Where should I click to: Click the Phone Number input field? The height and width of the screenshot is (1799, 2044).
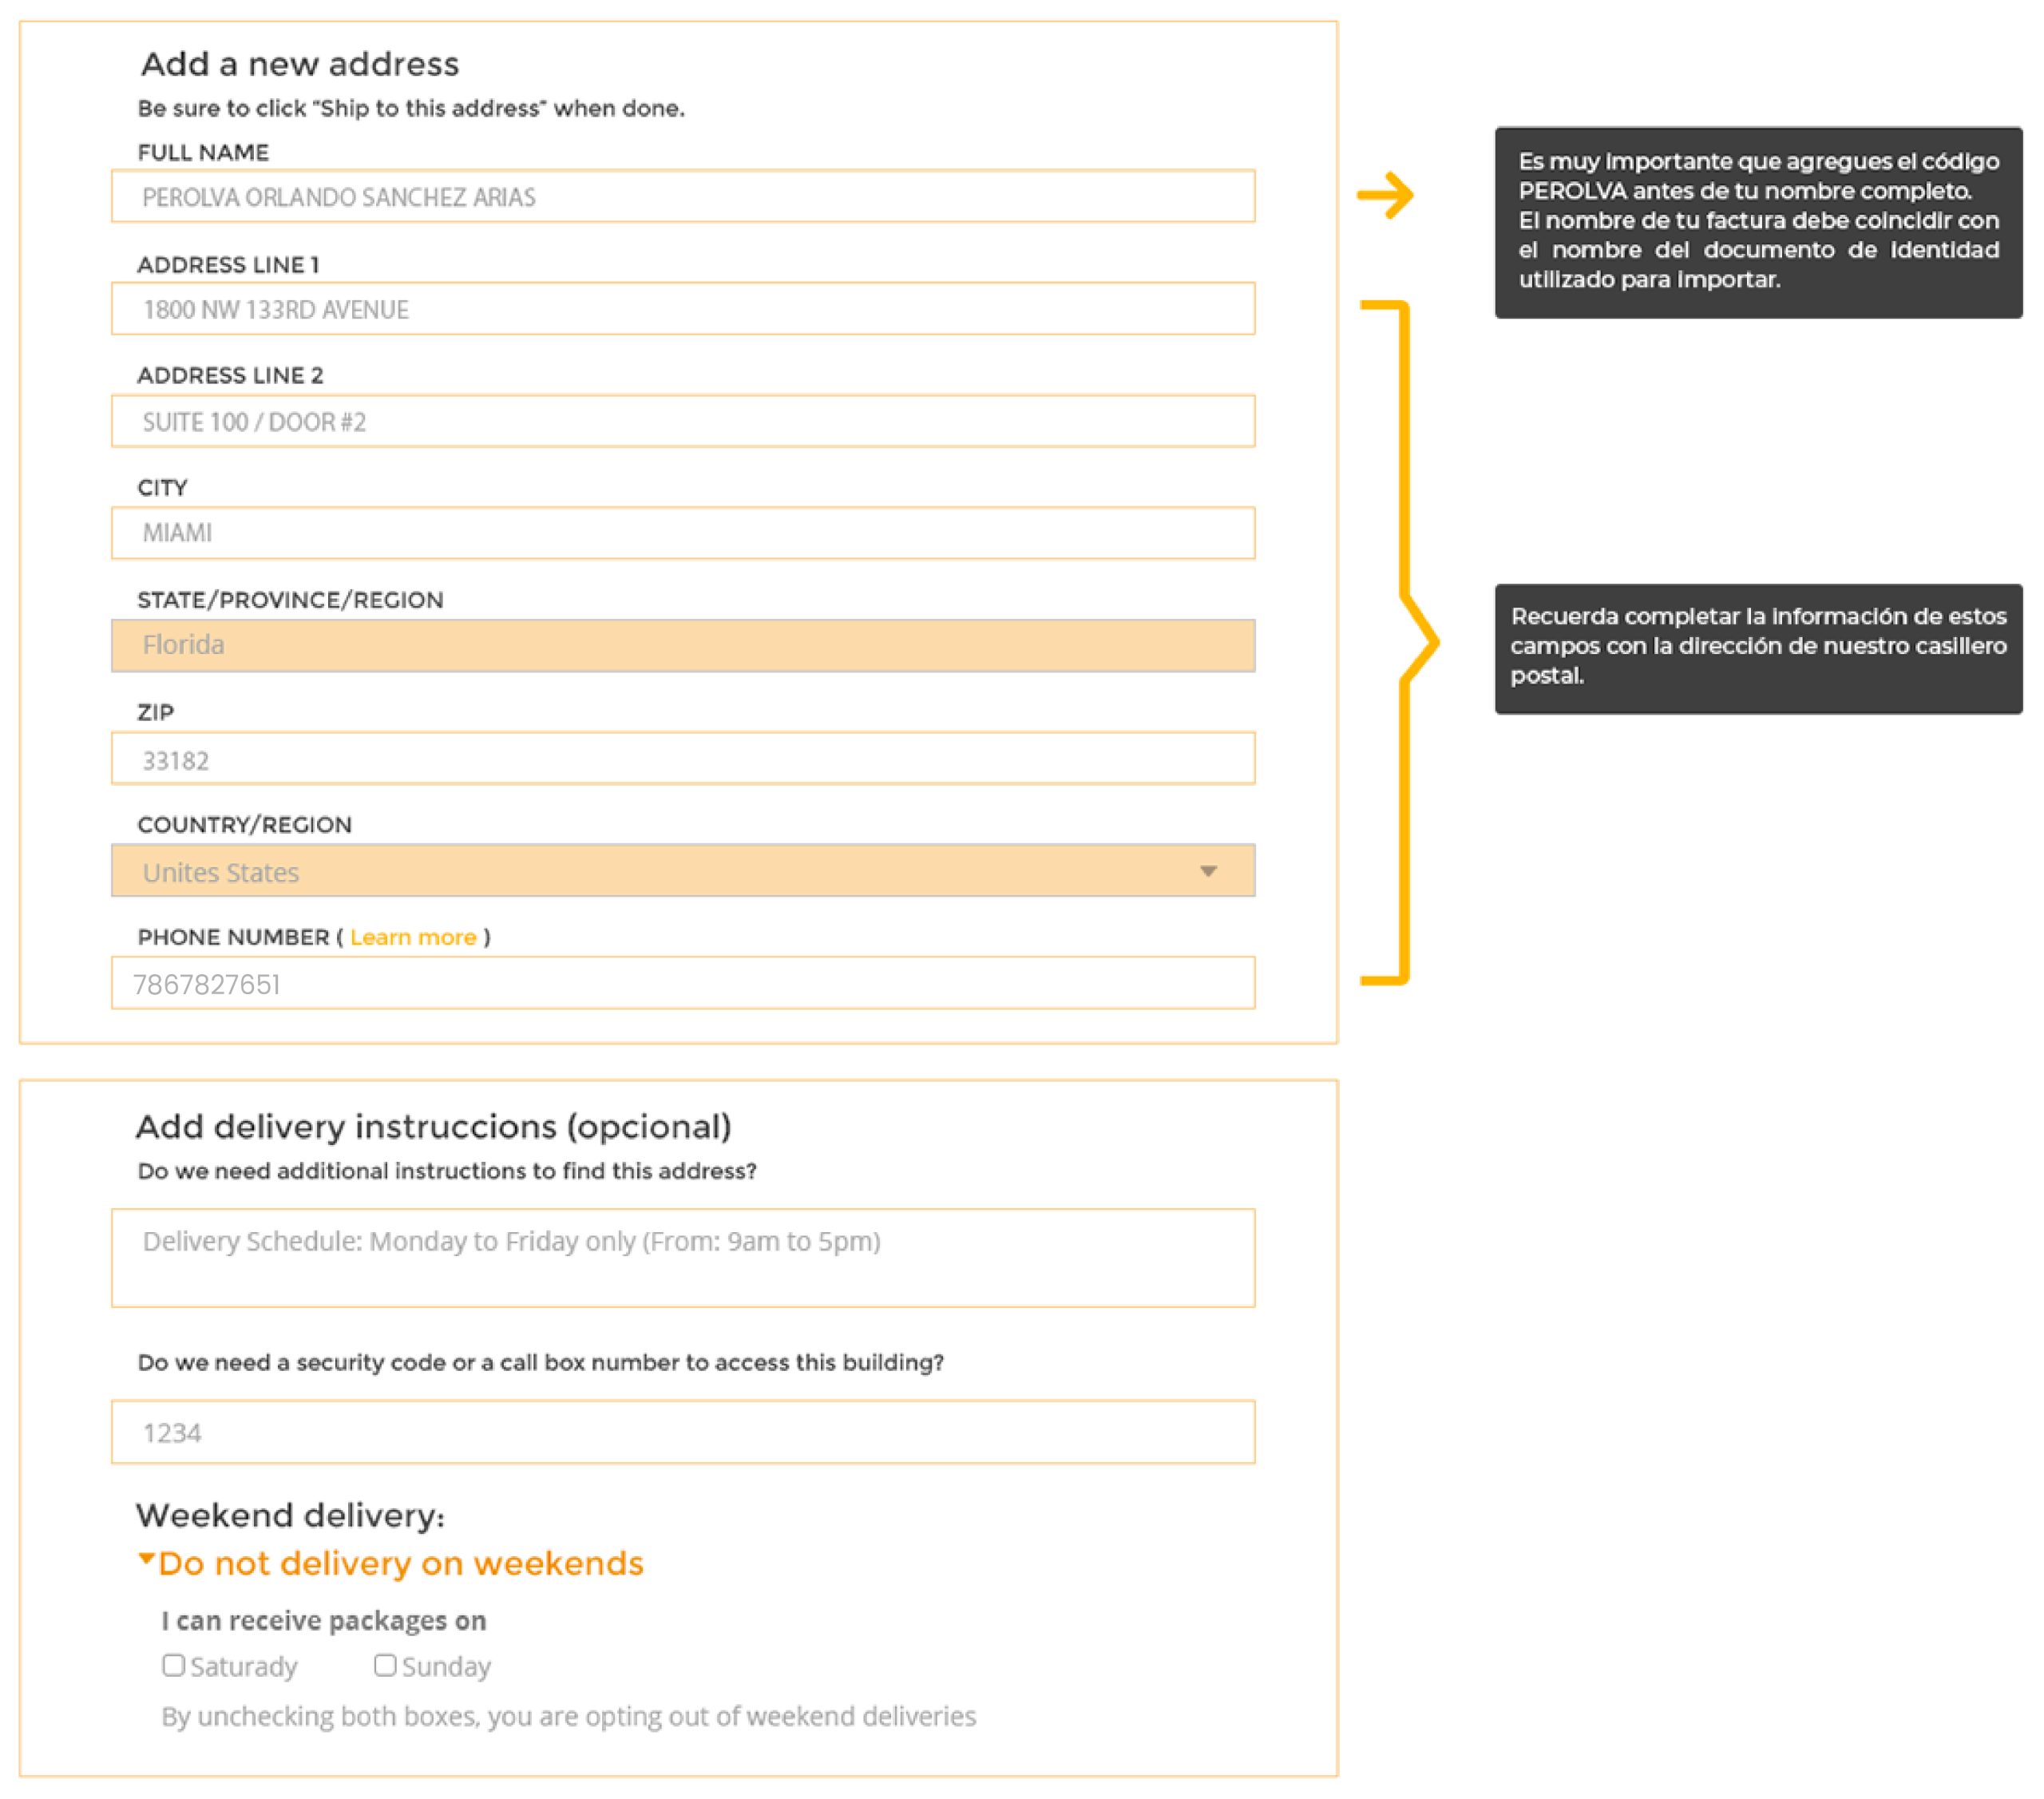tap(683, 983)
